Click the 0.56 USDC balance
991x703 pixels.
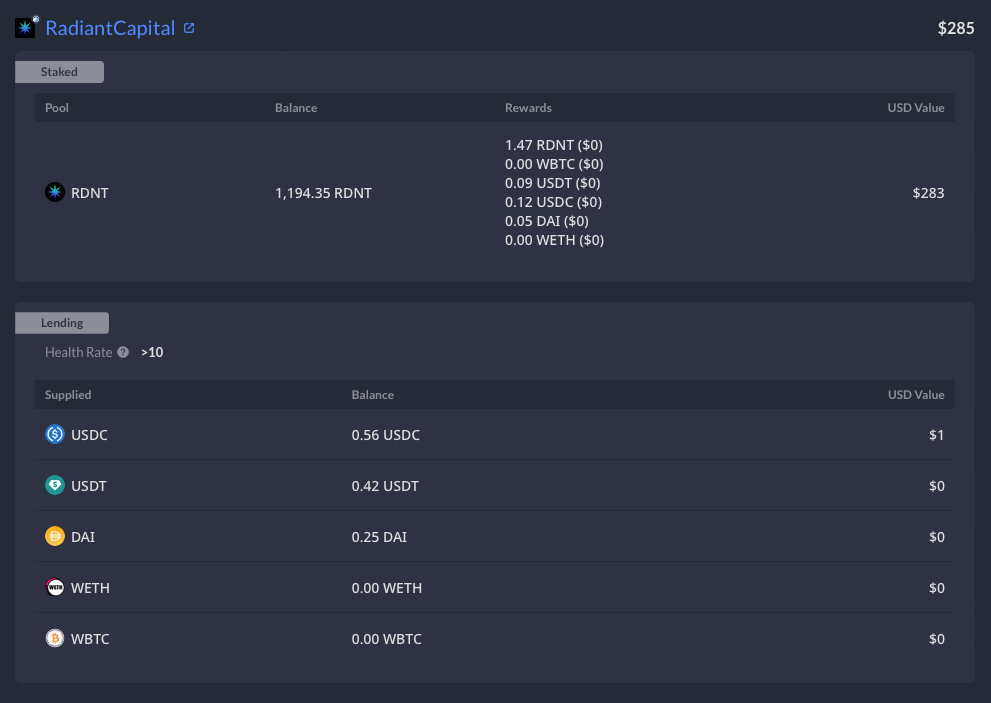click(386, 435)
